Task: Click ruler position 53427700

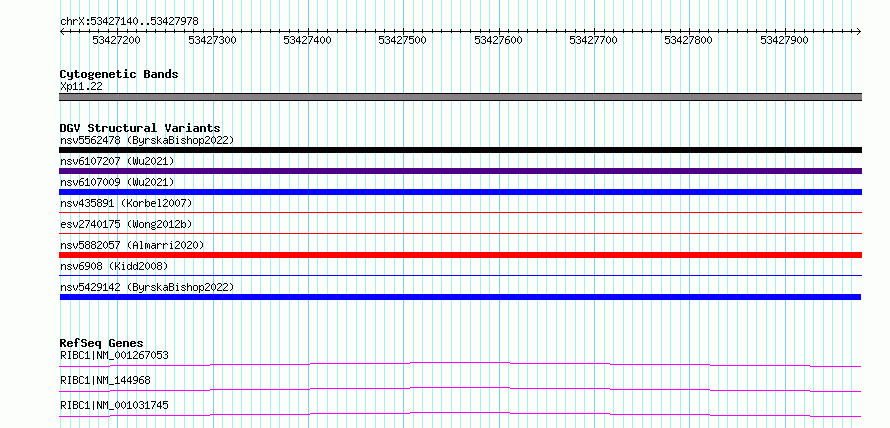Action: pyautogui.click(x=593, y=40)
